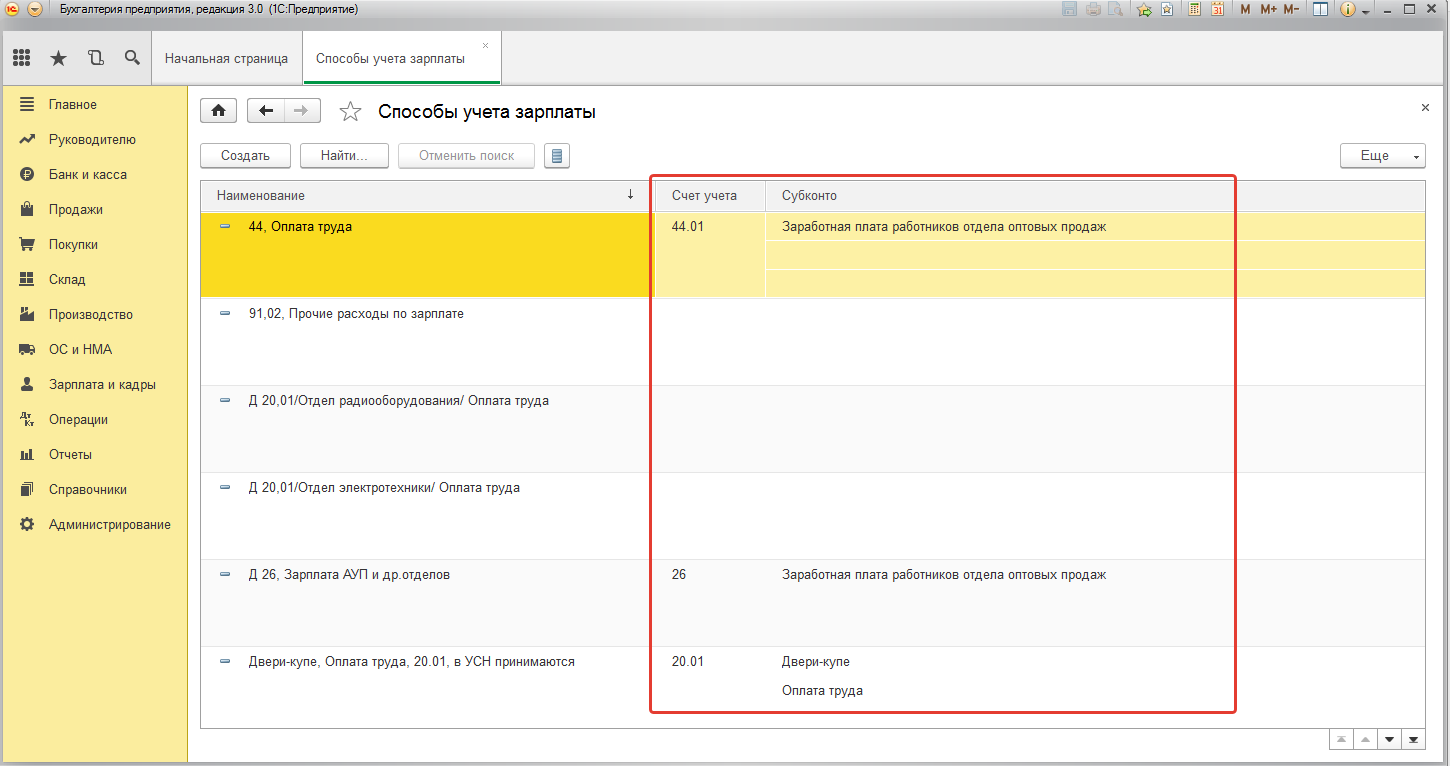
Task: Open the calculator icon in title bar
Action: click(x=1194, y=9)
